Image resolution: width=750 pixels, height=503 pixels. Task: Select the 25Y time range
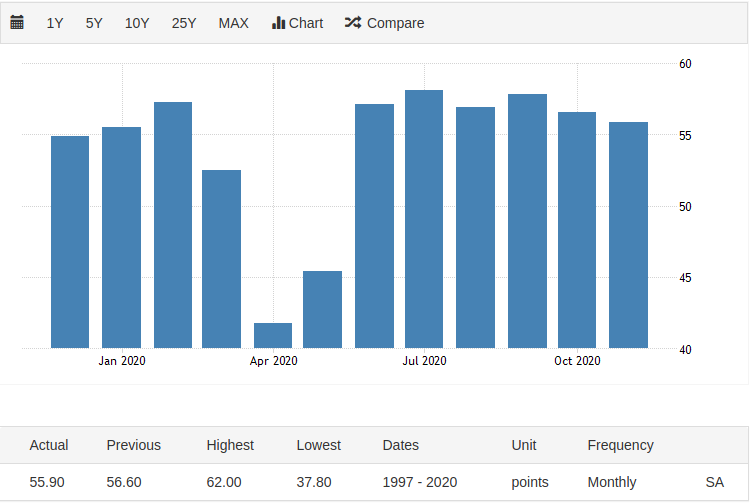click(184, 23)
